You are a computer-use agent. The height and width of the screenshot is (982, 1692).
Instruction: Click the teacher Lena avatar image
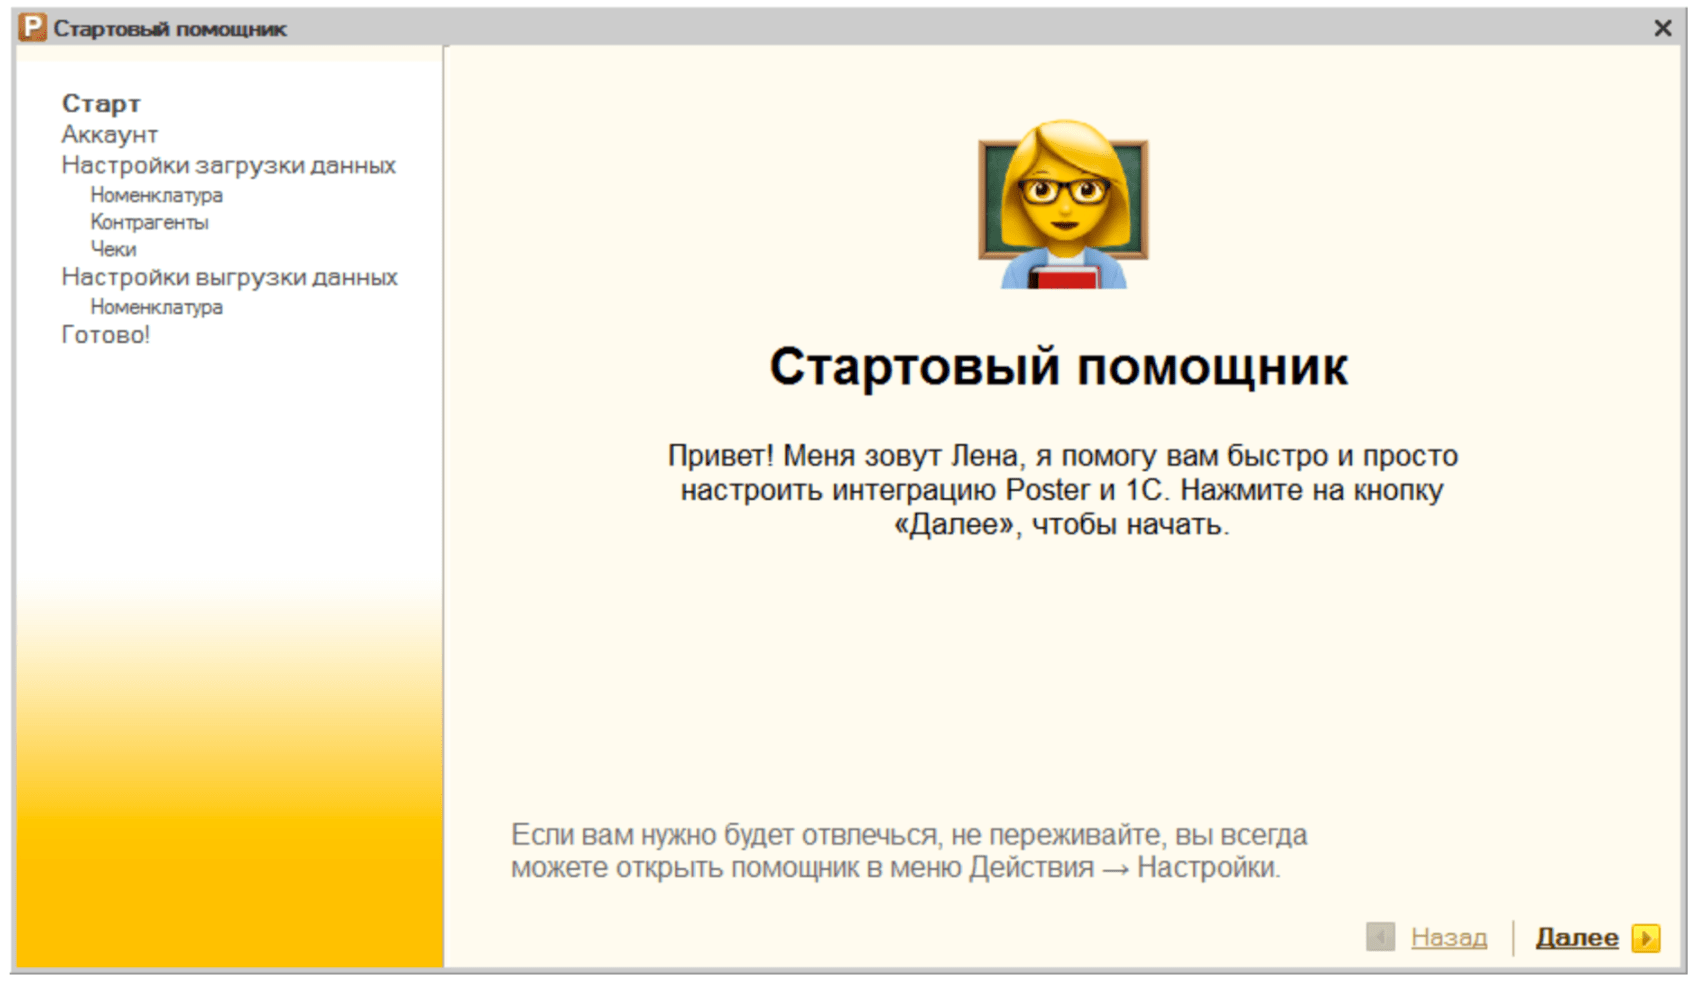pos(1063,205)
